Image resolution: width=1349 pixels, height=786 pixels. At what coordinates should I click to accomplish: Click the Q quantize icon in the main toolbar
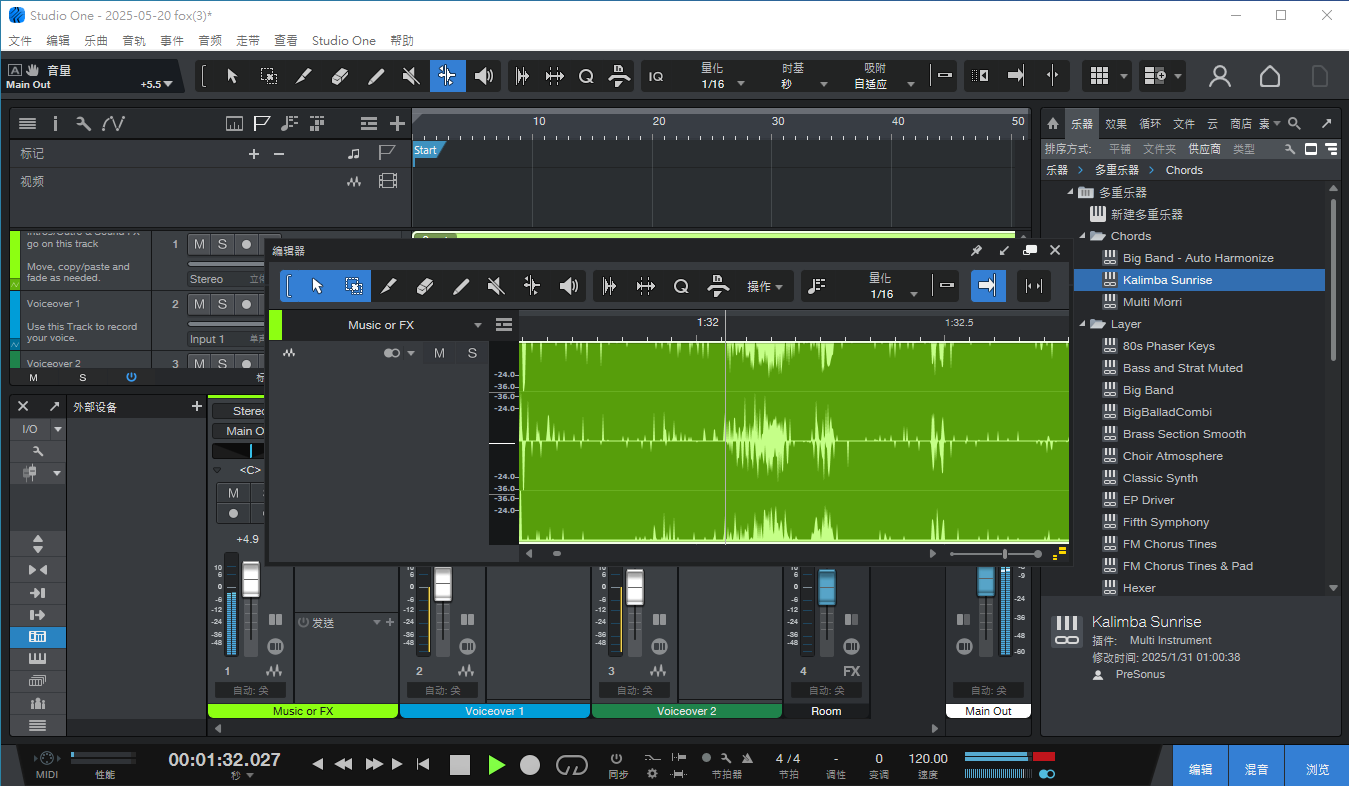[x=586, y=76]
